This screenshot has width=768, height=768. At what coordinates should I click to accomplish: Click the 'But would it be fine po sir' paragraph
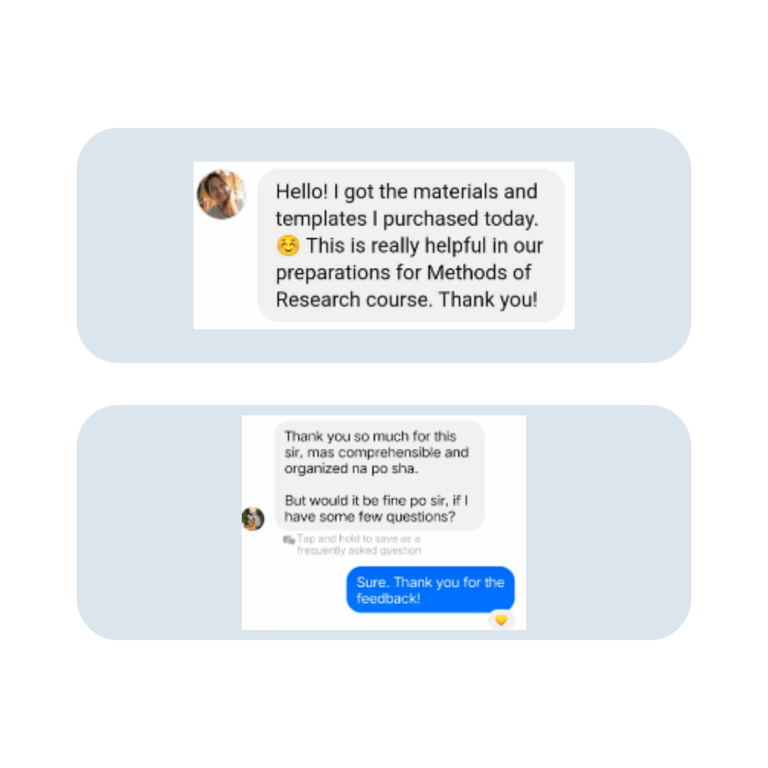coord(376,508)
